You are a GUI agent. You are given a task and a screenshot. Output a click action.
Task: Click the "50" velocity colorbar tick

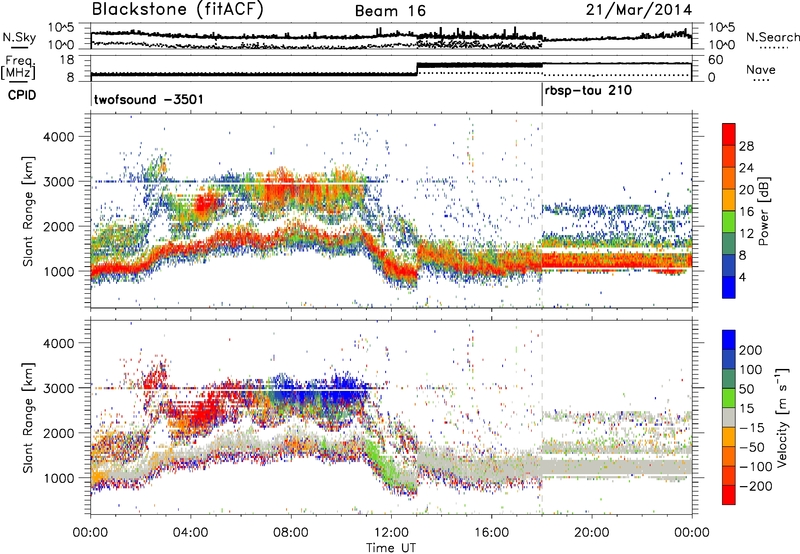[746, 389]
